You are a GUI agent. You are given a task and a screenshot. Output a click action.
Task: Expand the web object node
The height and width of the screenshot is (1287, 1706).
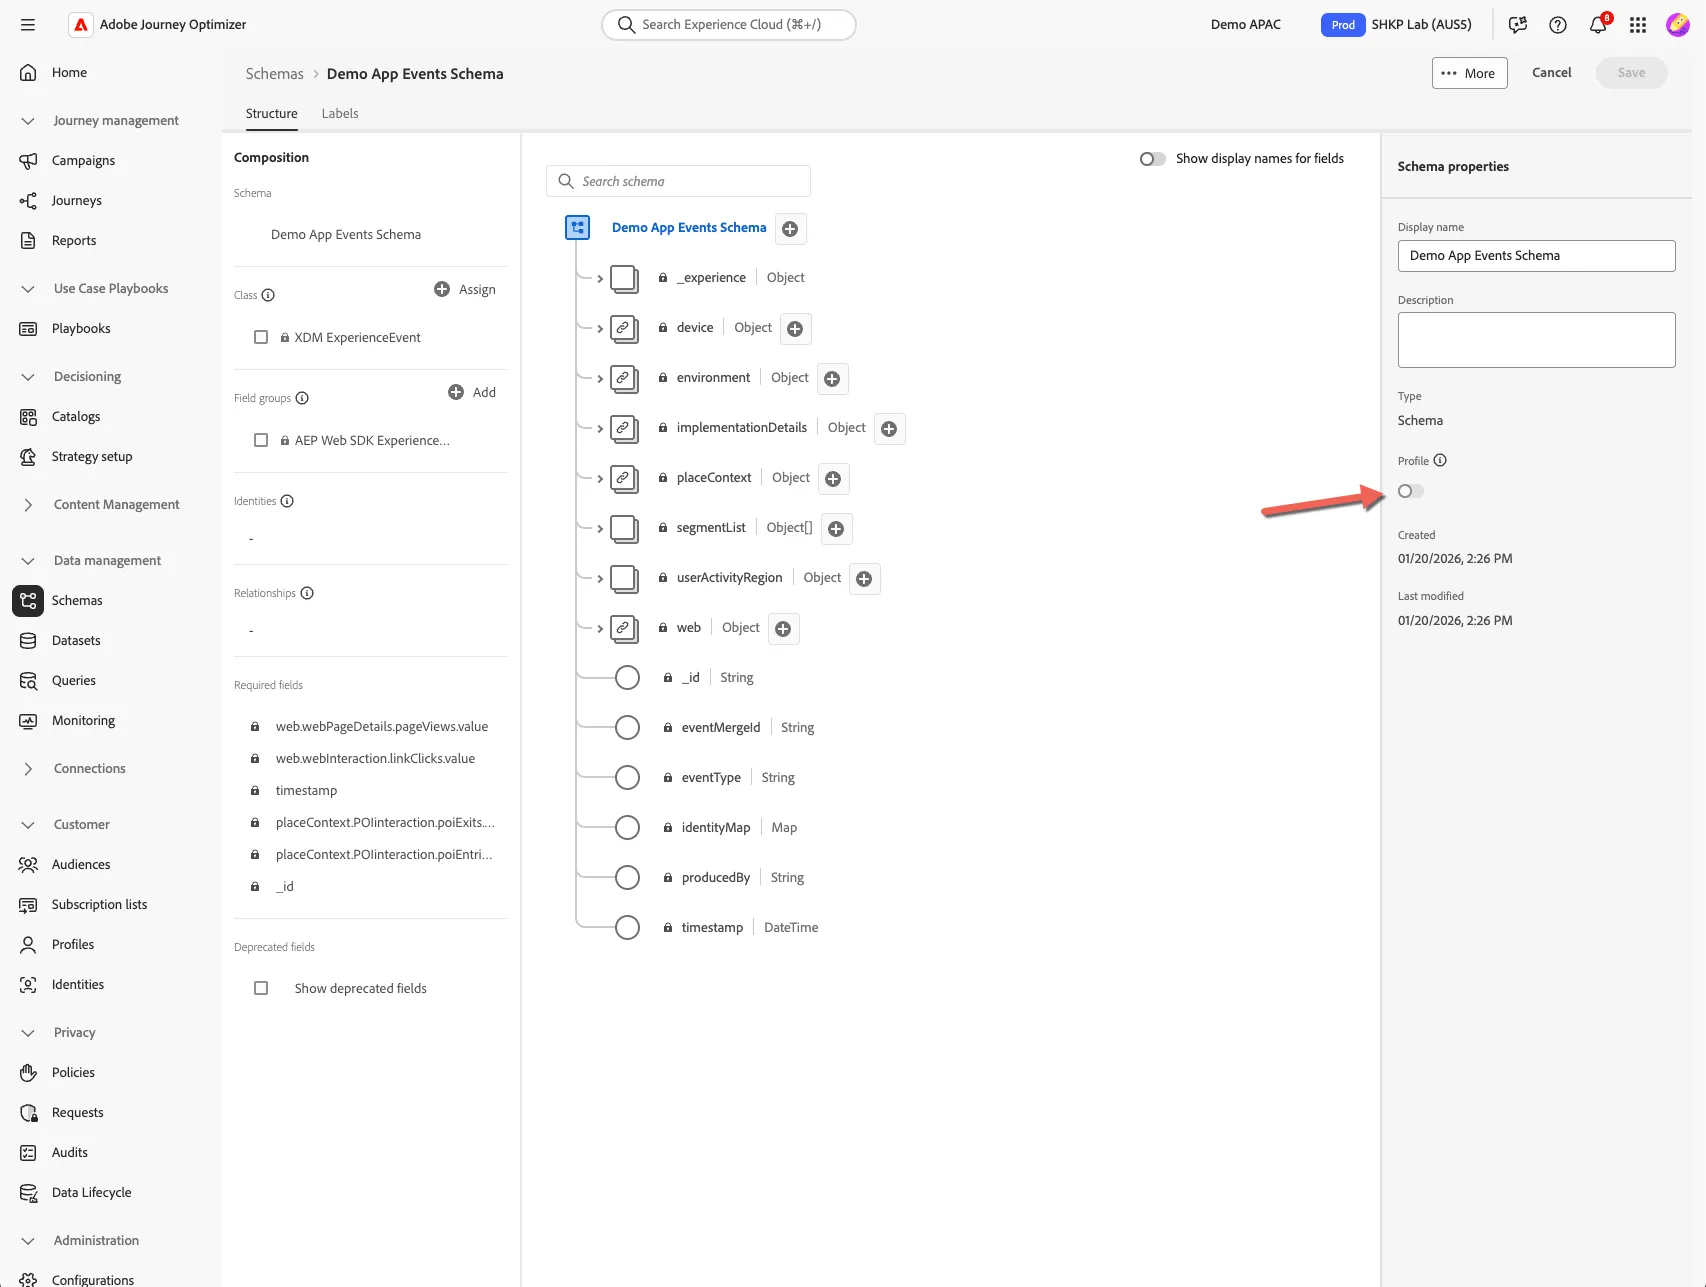[600, 629]
